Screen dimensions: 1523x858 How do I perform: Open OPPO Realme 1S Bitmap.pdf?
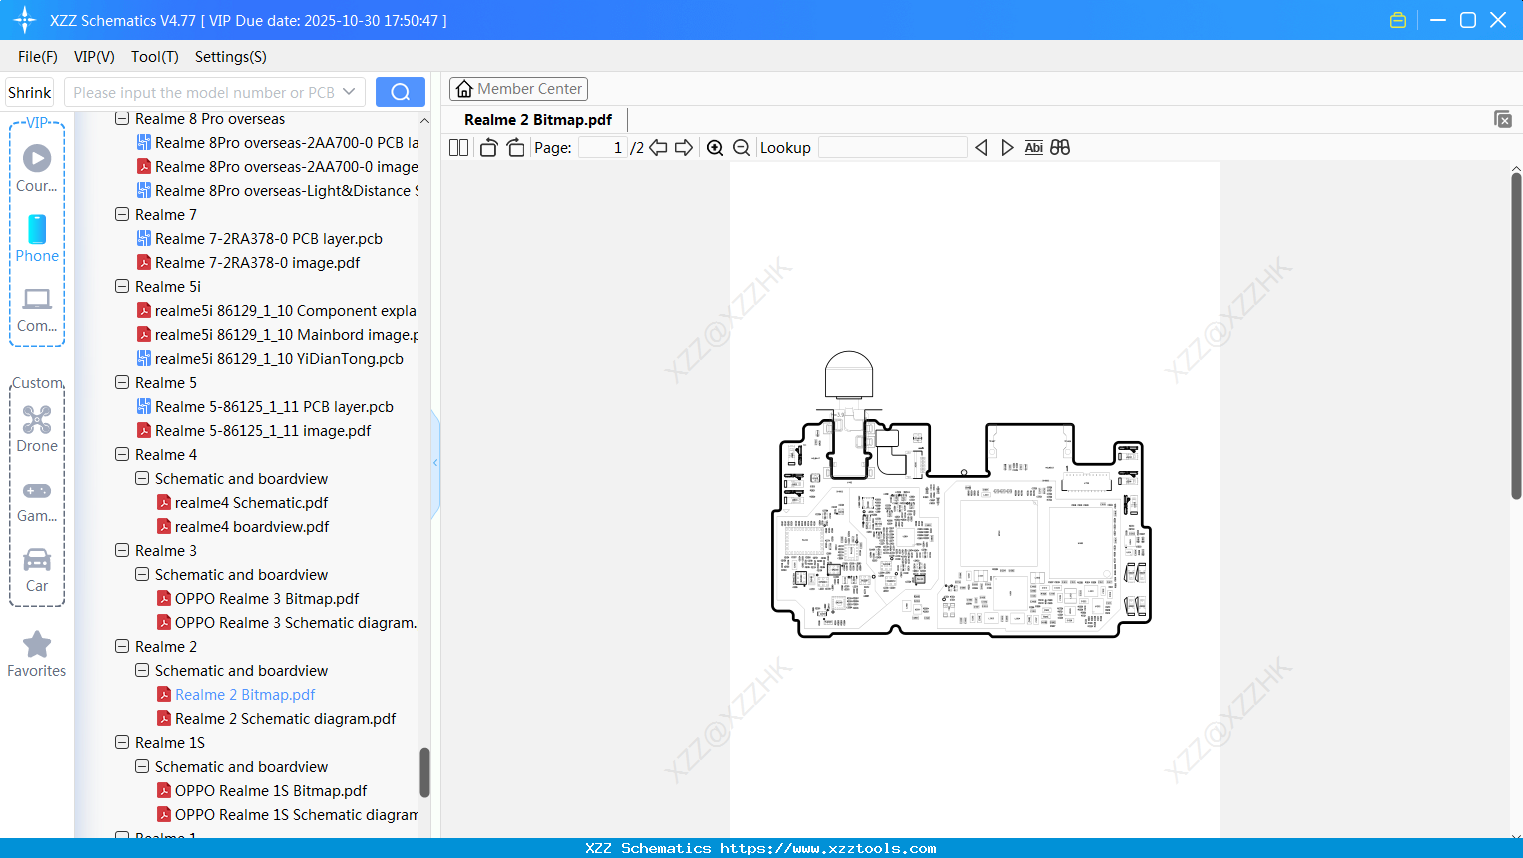pyautogui.click(x=271, y=791)
